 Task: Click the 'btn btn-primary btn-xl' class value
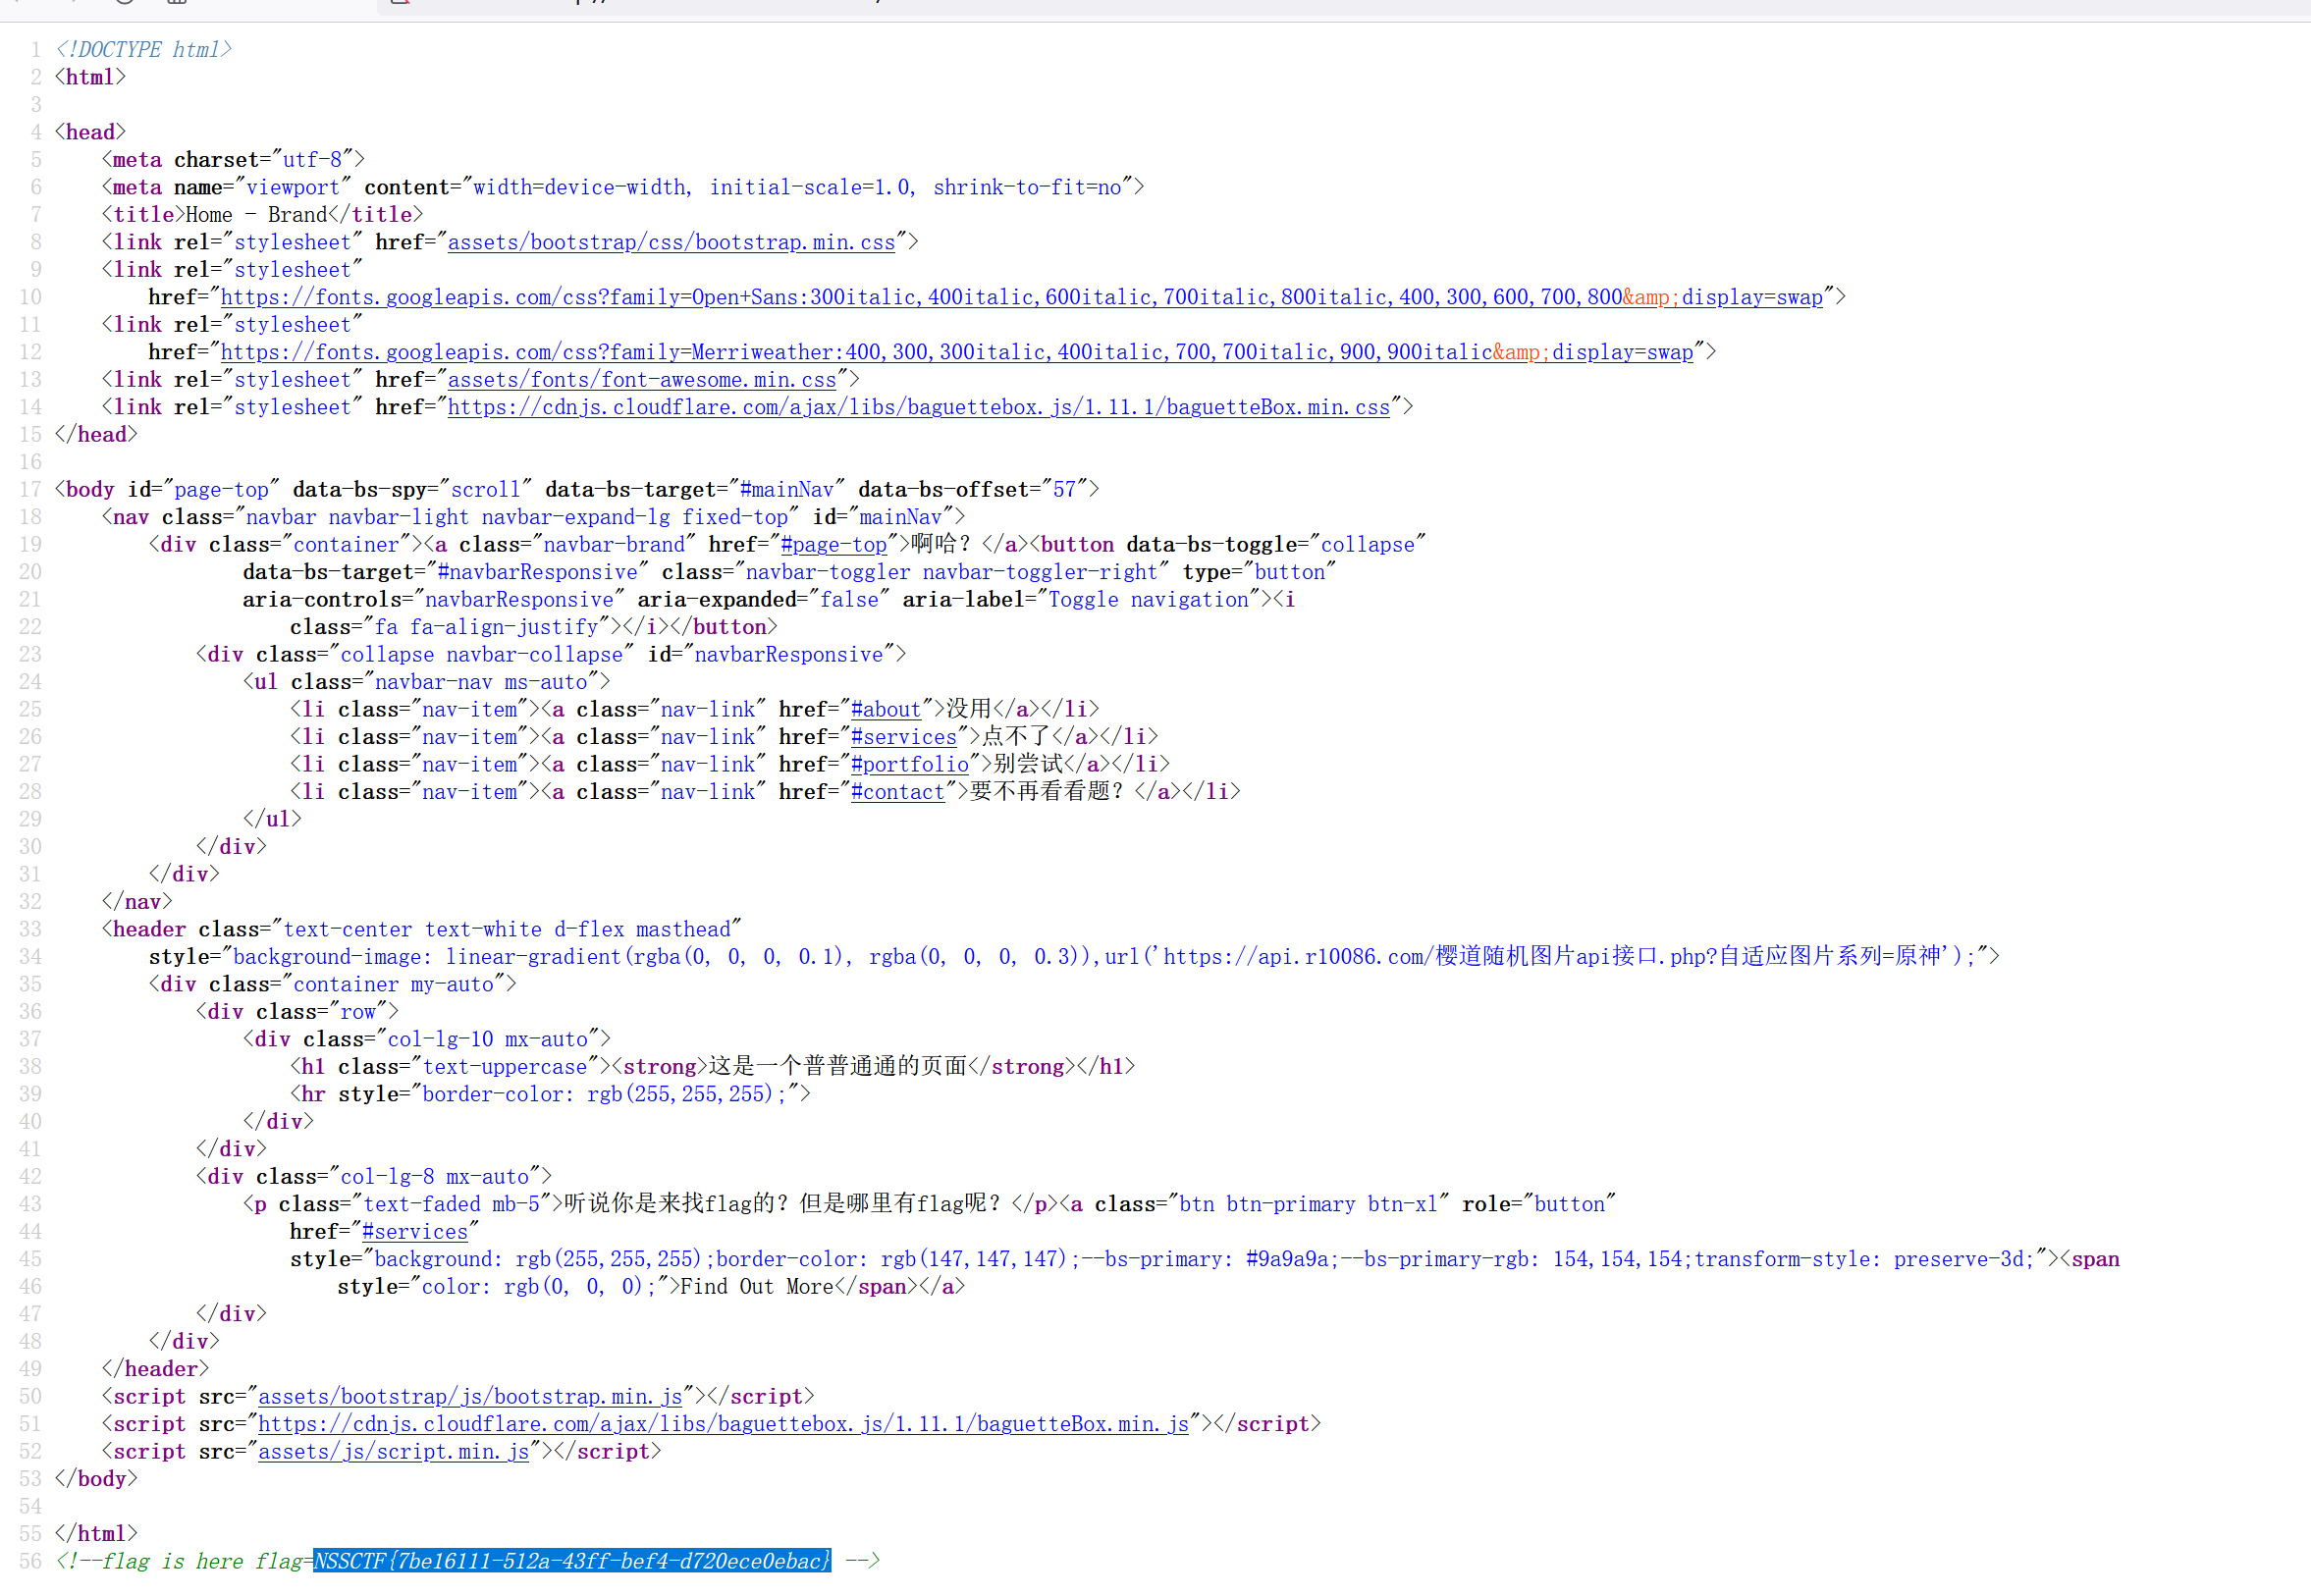(x=1308, y=1205)
